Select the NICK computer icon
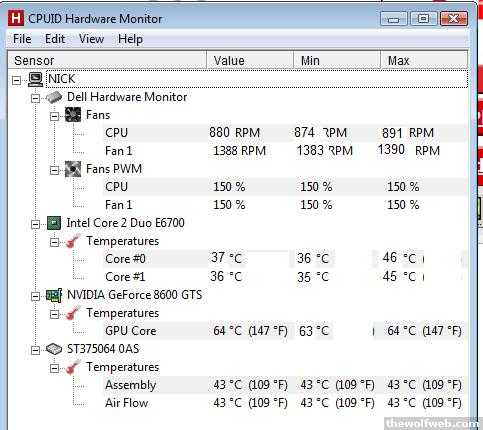This screenshot has height=430, width=483. click(35, 79)
